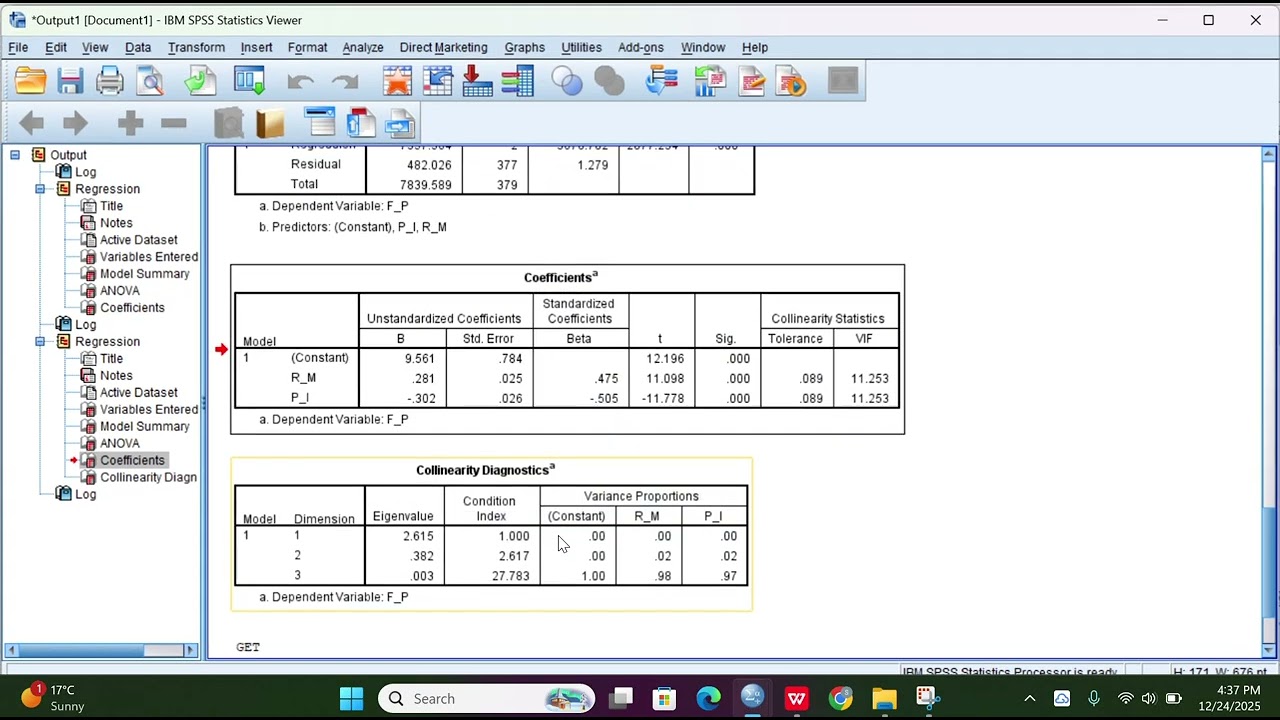The width and height of the screenshot is (1280, 720).
Task: Click the outline pane's left scroll arrow
Action: (x=13, y=650)
